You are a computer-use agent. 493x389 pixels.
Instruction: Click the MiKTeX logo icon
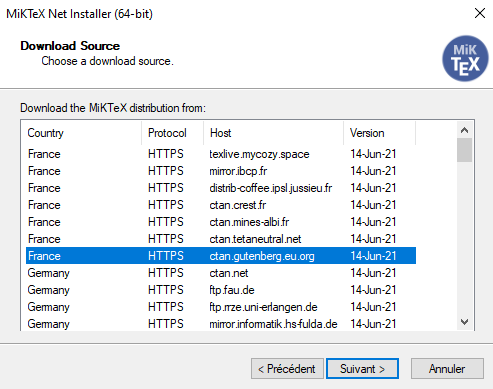click(x=465, y=59)
